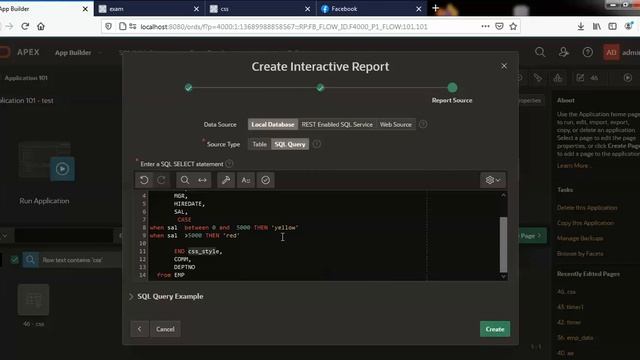Click the Redo icon in code editor
Image resolution: width=640 pixels, height=360 pixels.
pyautogui.click(x=162, y=180)
